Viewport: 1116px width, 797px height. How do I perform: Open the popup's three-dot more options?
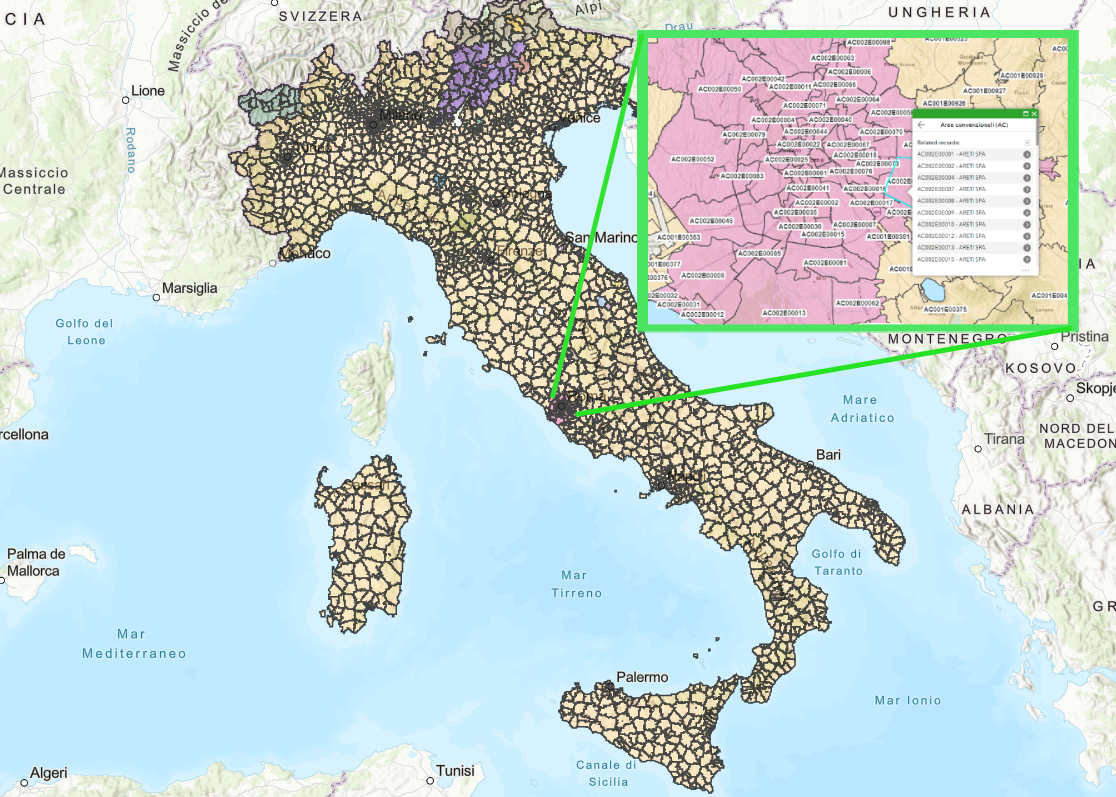coord(1026,270)
